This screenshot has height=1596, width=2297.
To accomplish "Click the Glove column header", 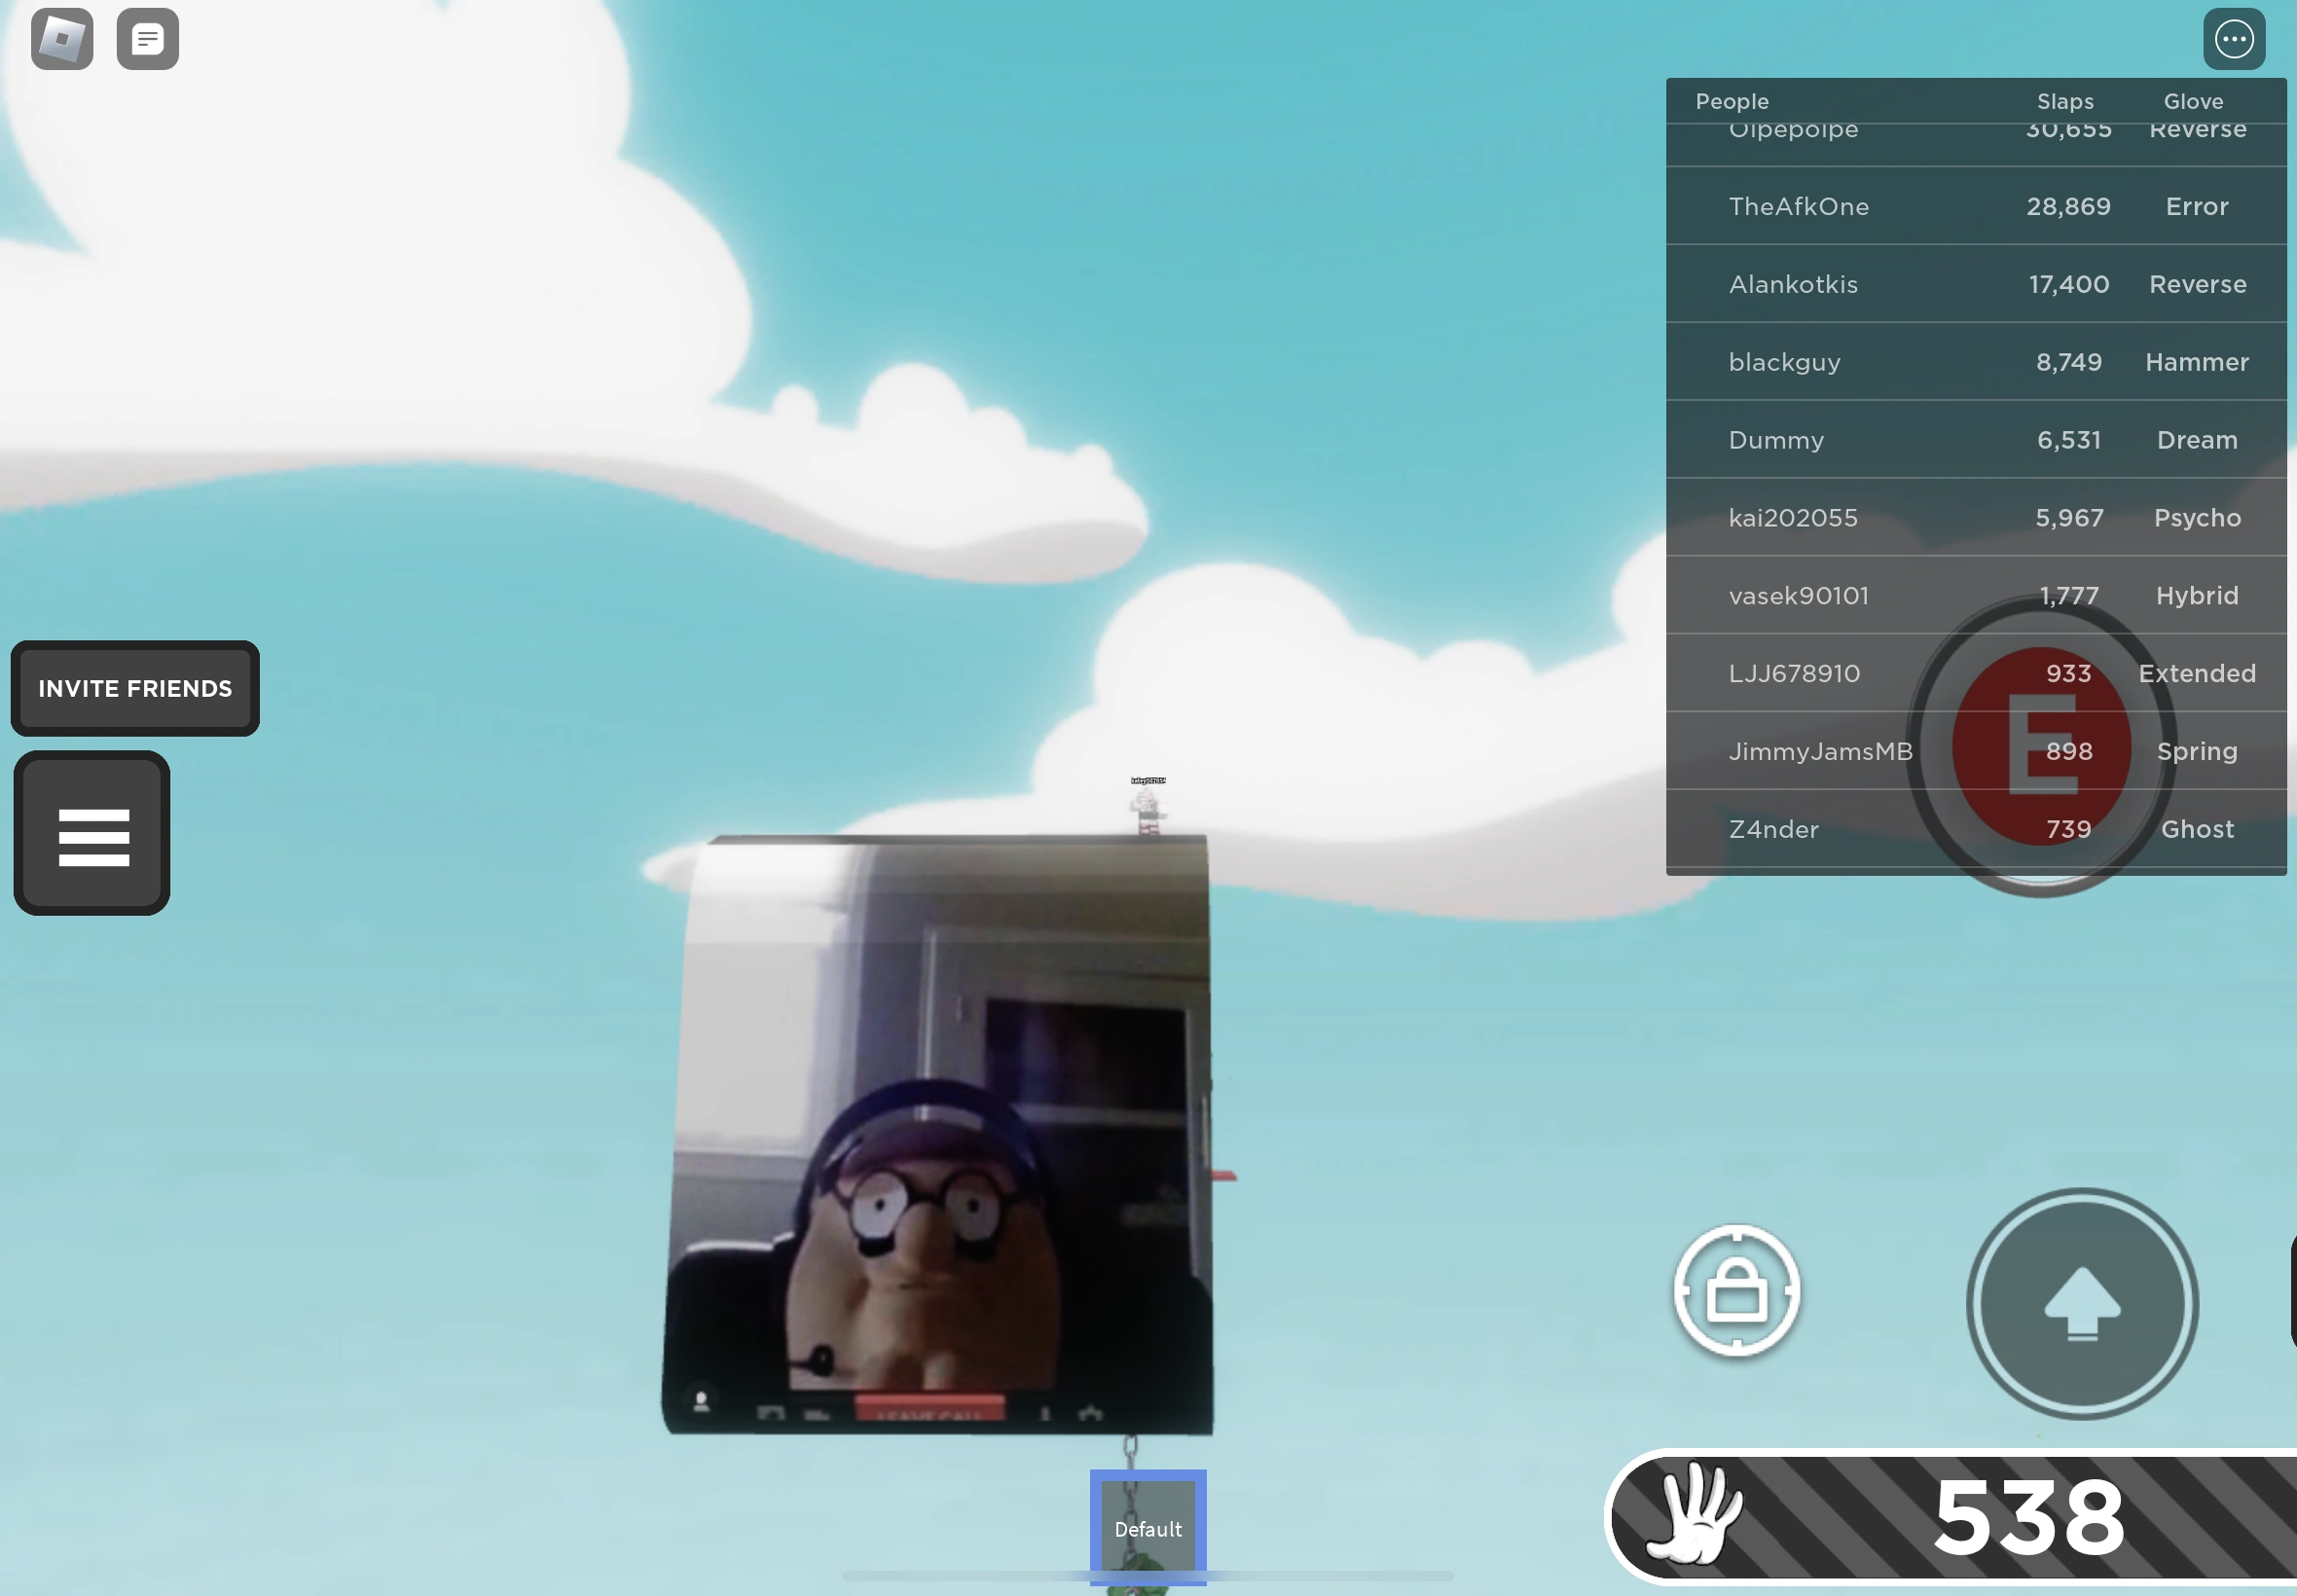I will coord(2193,101).
